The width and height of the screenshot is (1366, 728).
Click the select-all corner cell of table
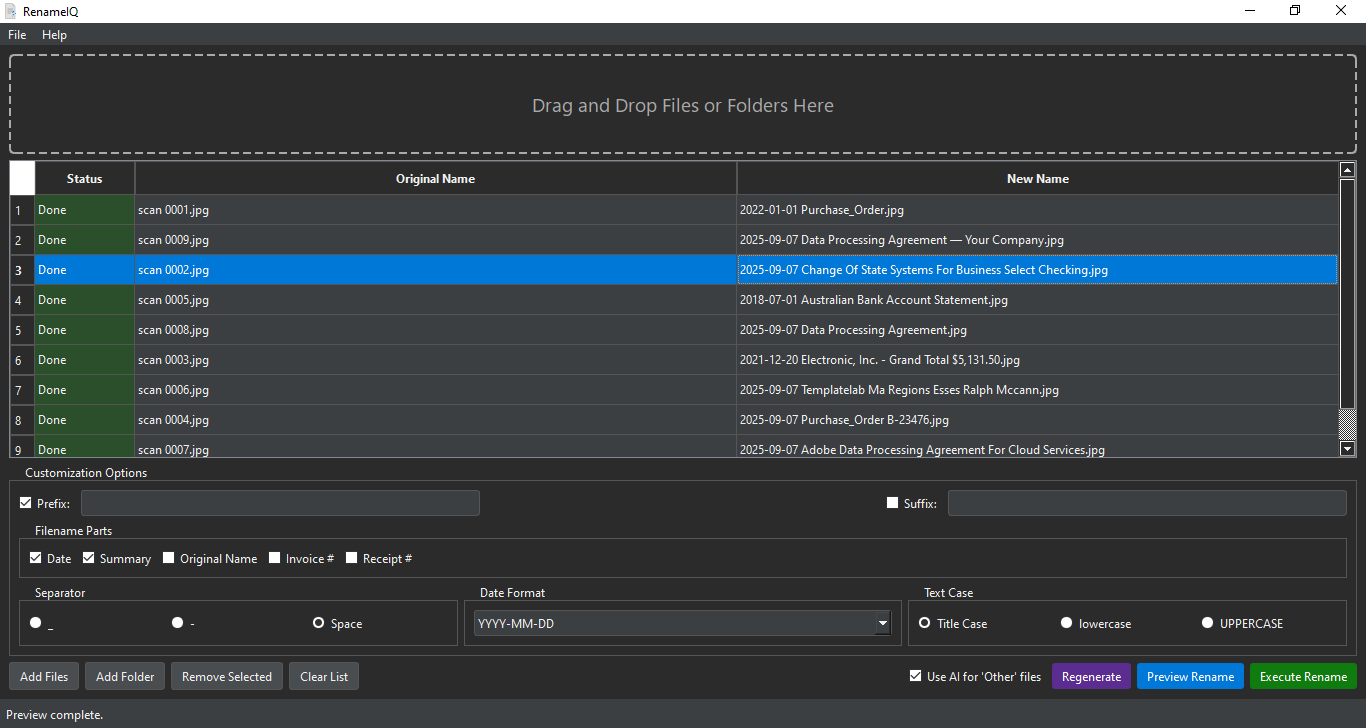[x=22, y=178]
